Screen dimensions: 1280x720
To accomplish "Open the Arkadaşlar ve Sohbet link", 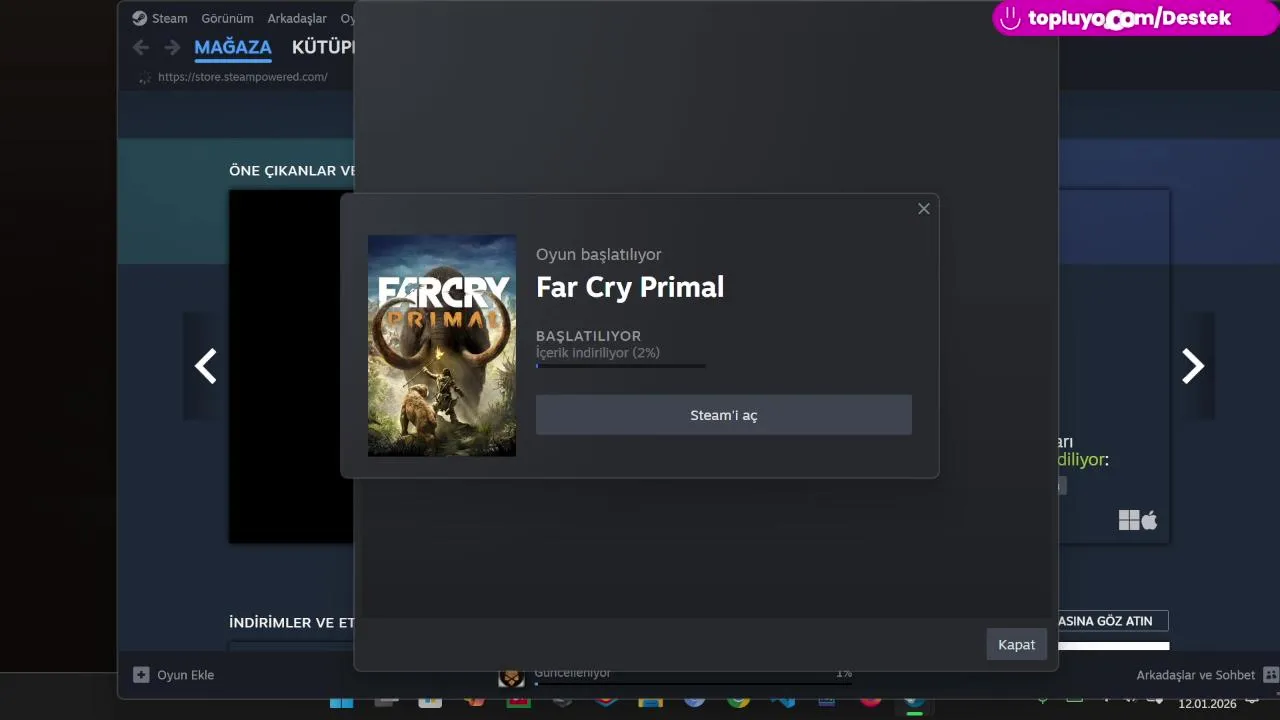I will point(1195,675).
